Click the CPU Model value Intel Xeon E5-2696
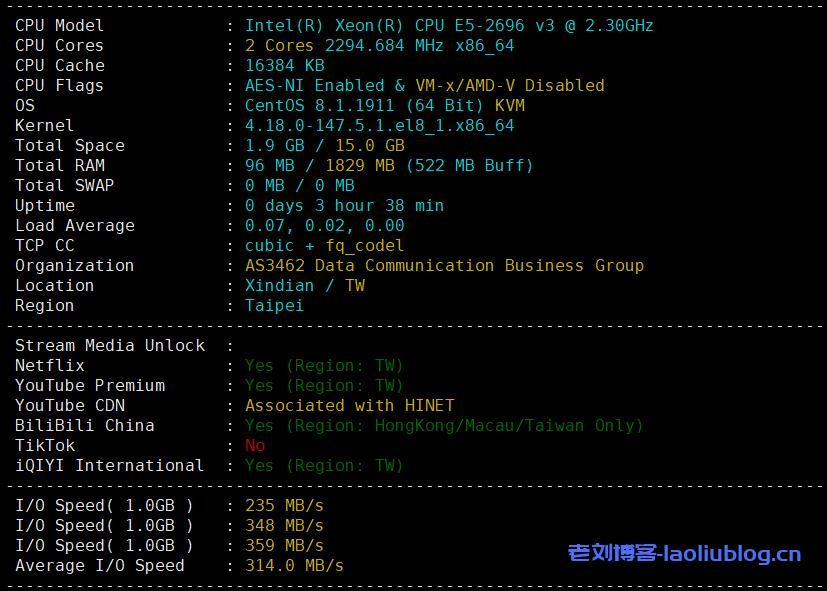This screenshot has height=591, width=827. pyautogui.click(x=449, y=26)
